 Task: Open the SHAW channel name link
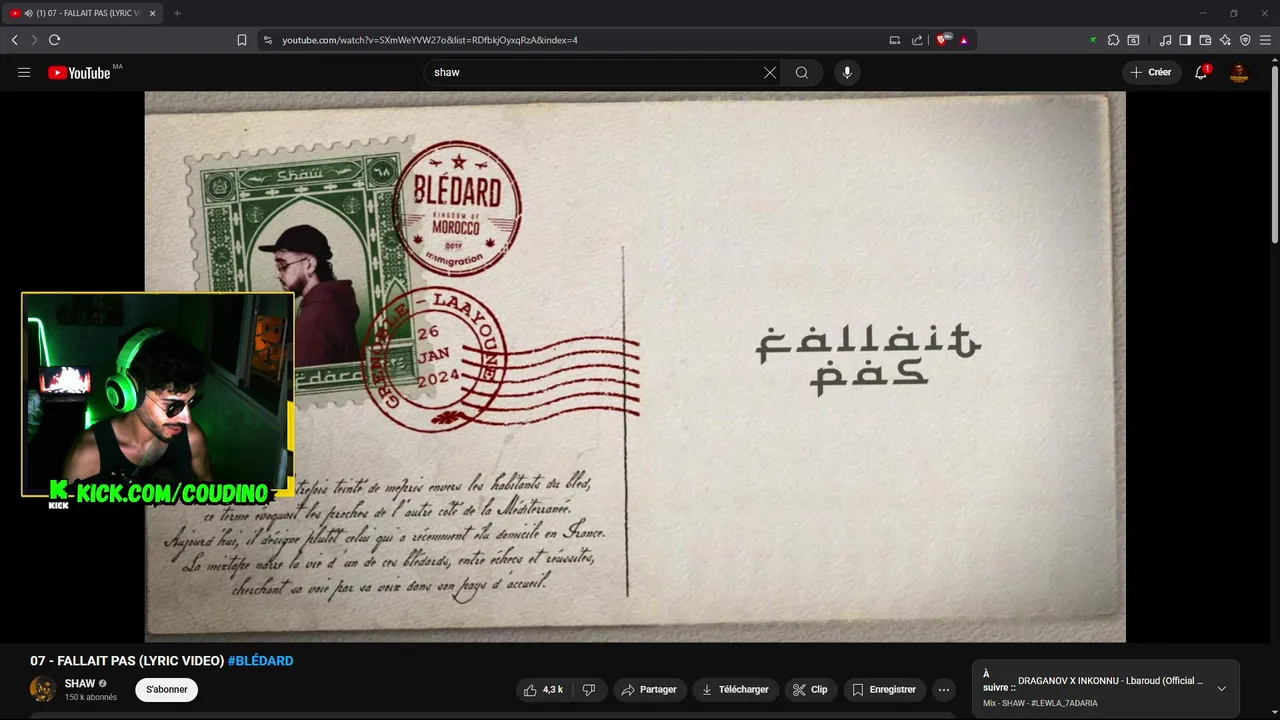(80, 684)
